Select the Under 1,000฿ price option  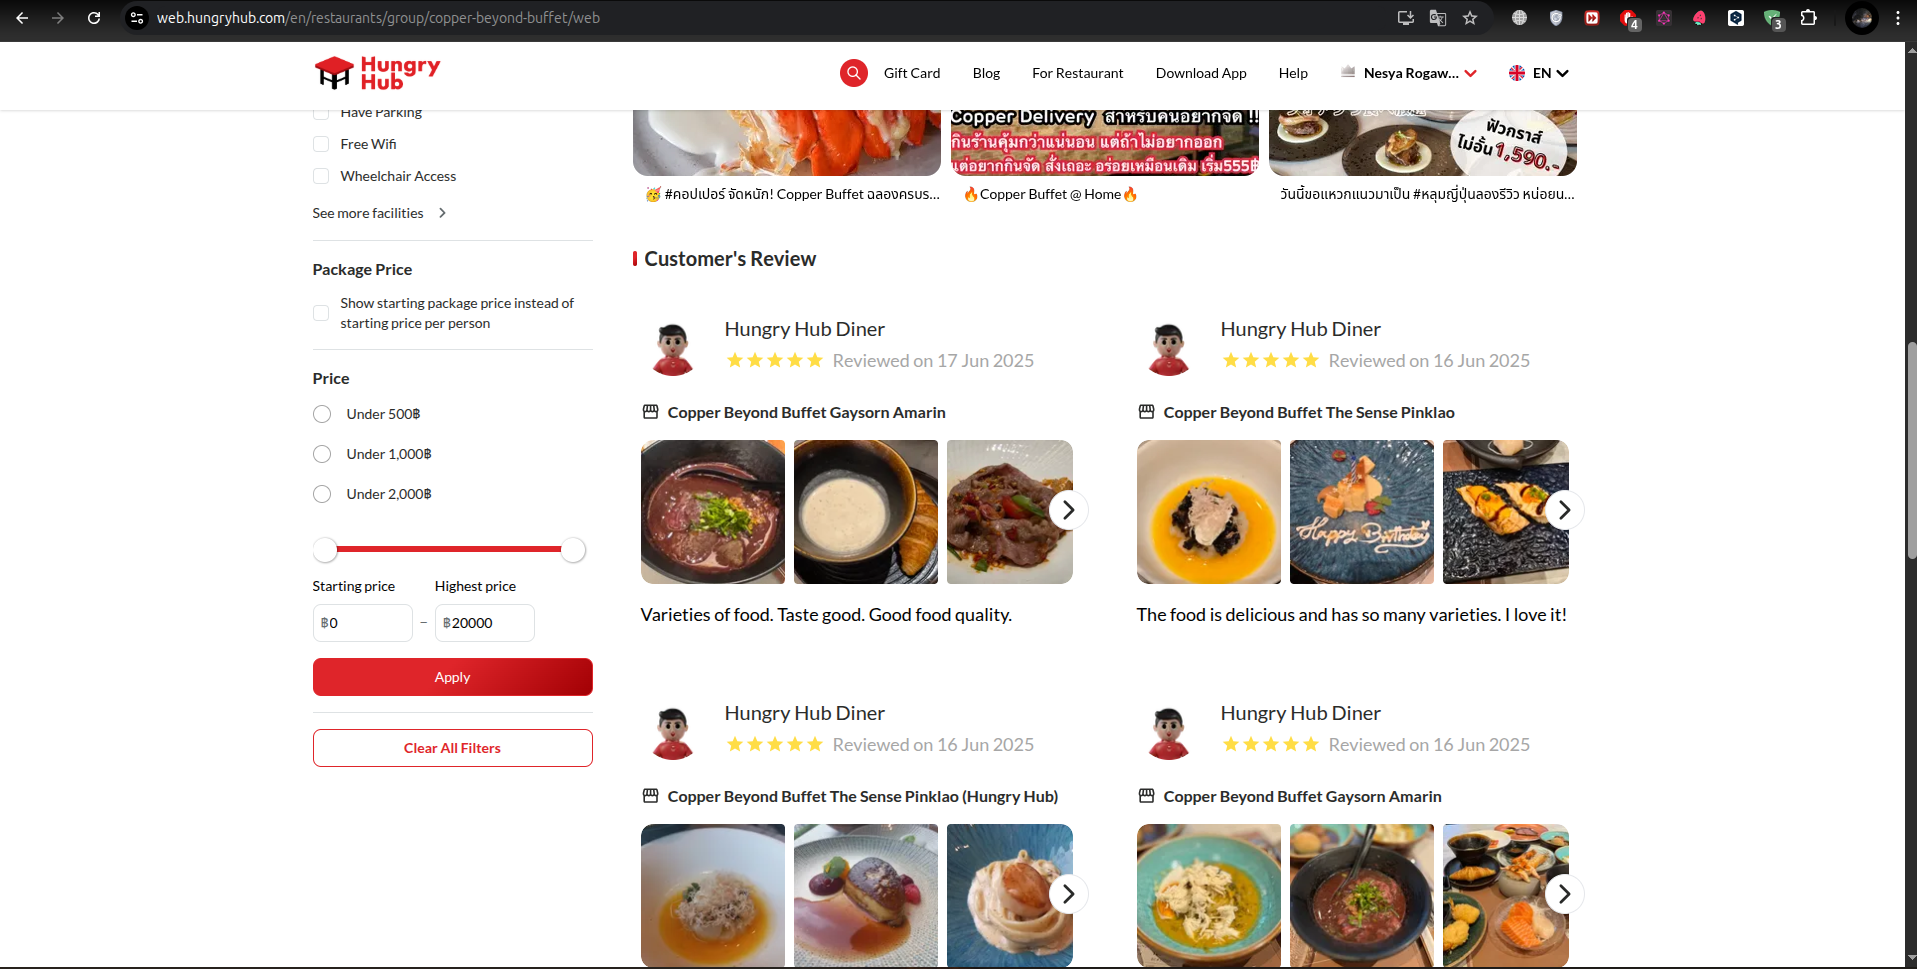(x=322, y=454)
